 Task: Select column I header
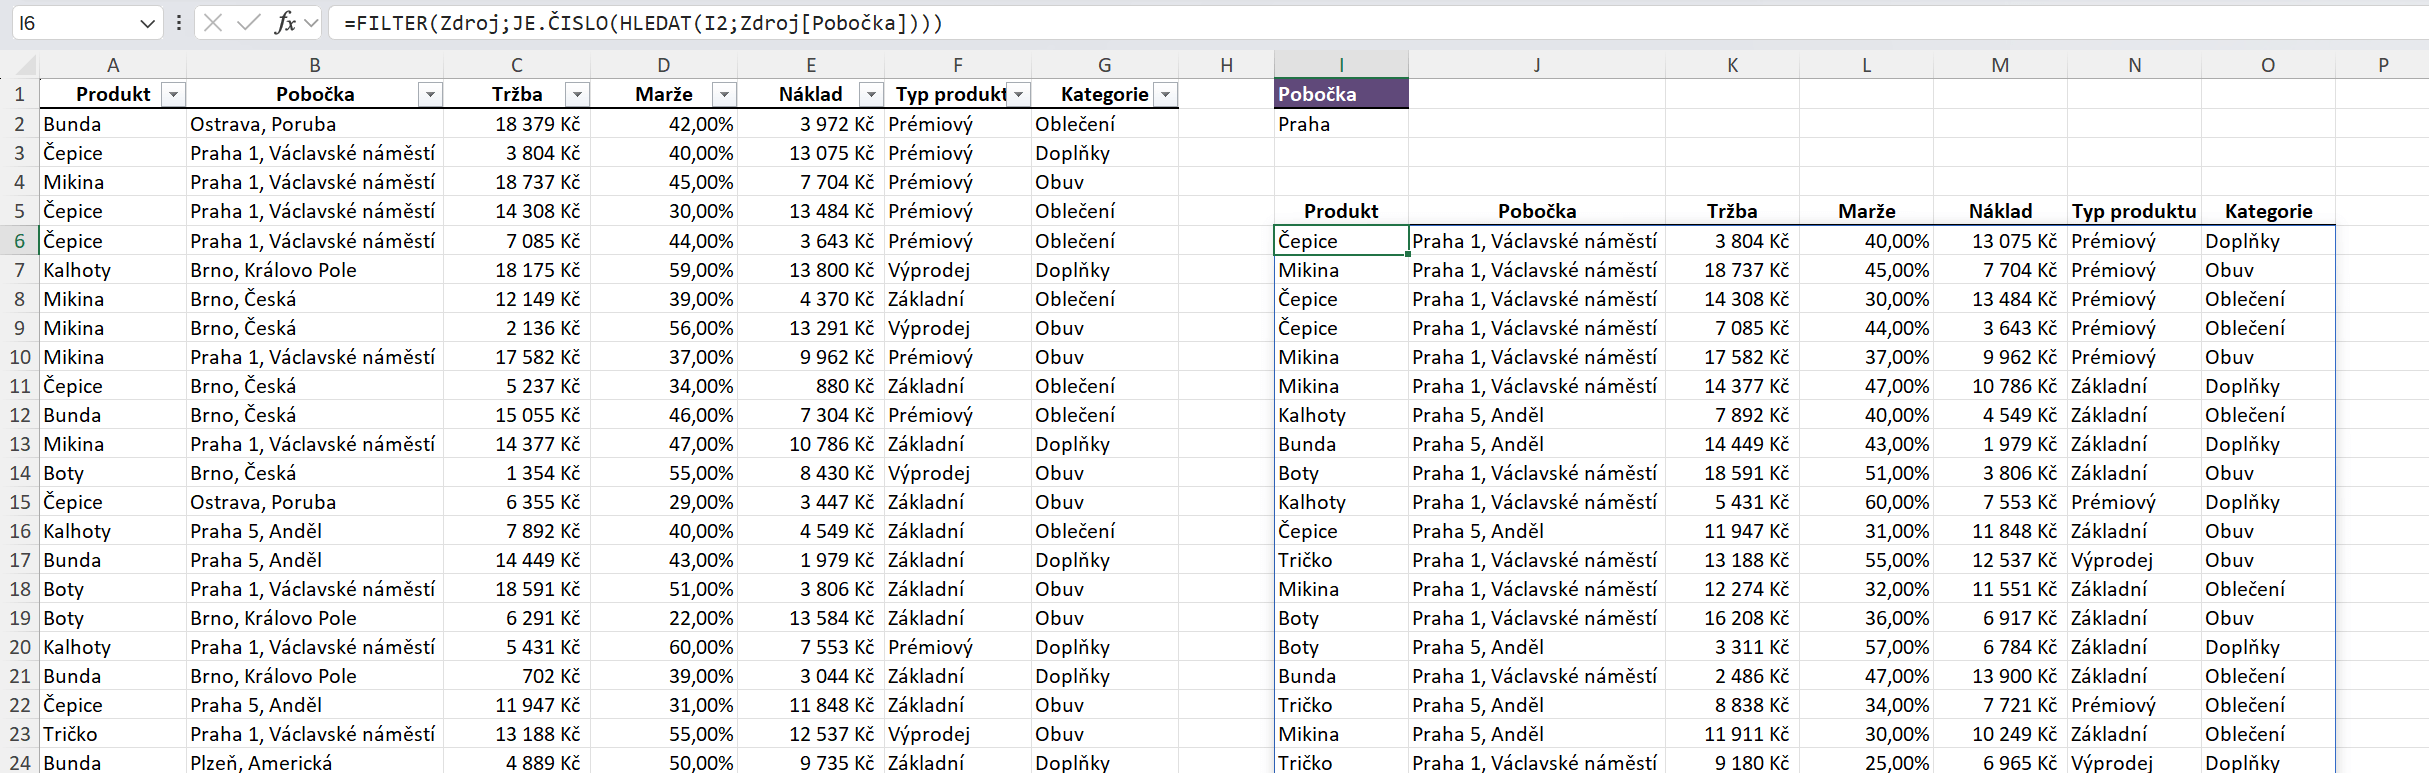[x=1340, y=65]
